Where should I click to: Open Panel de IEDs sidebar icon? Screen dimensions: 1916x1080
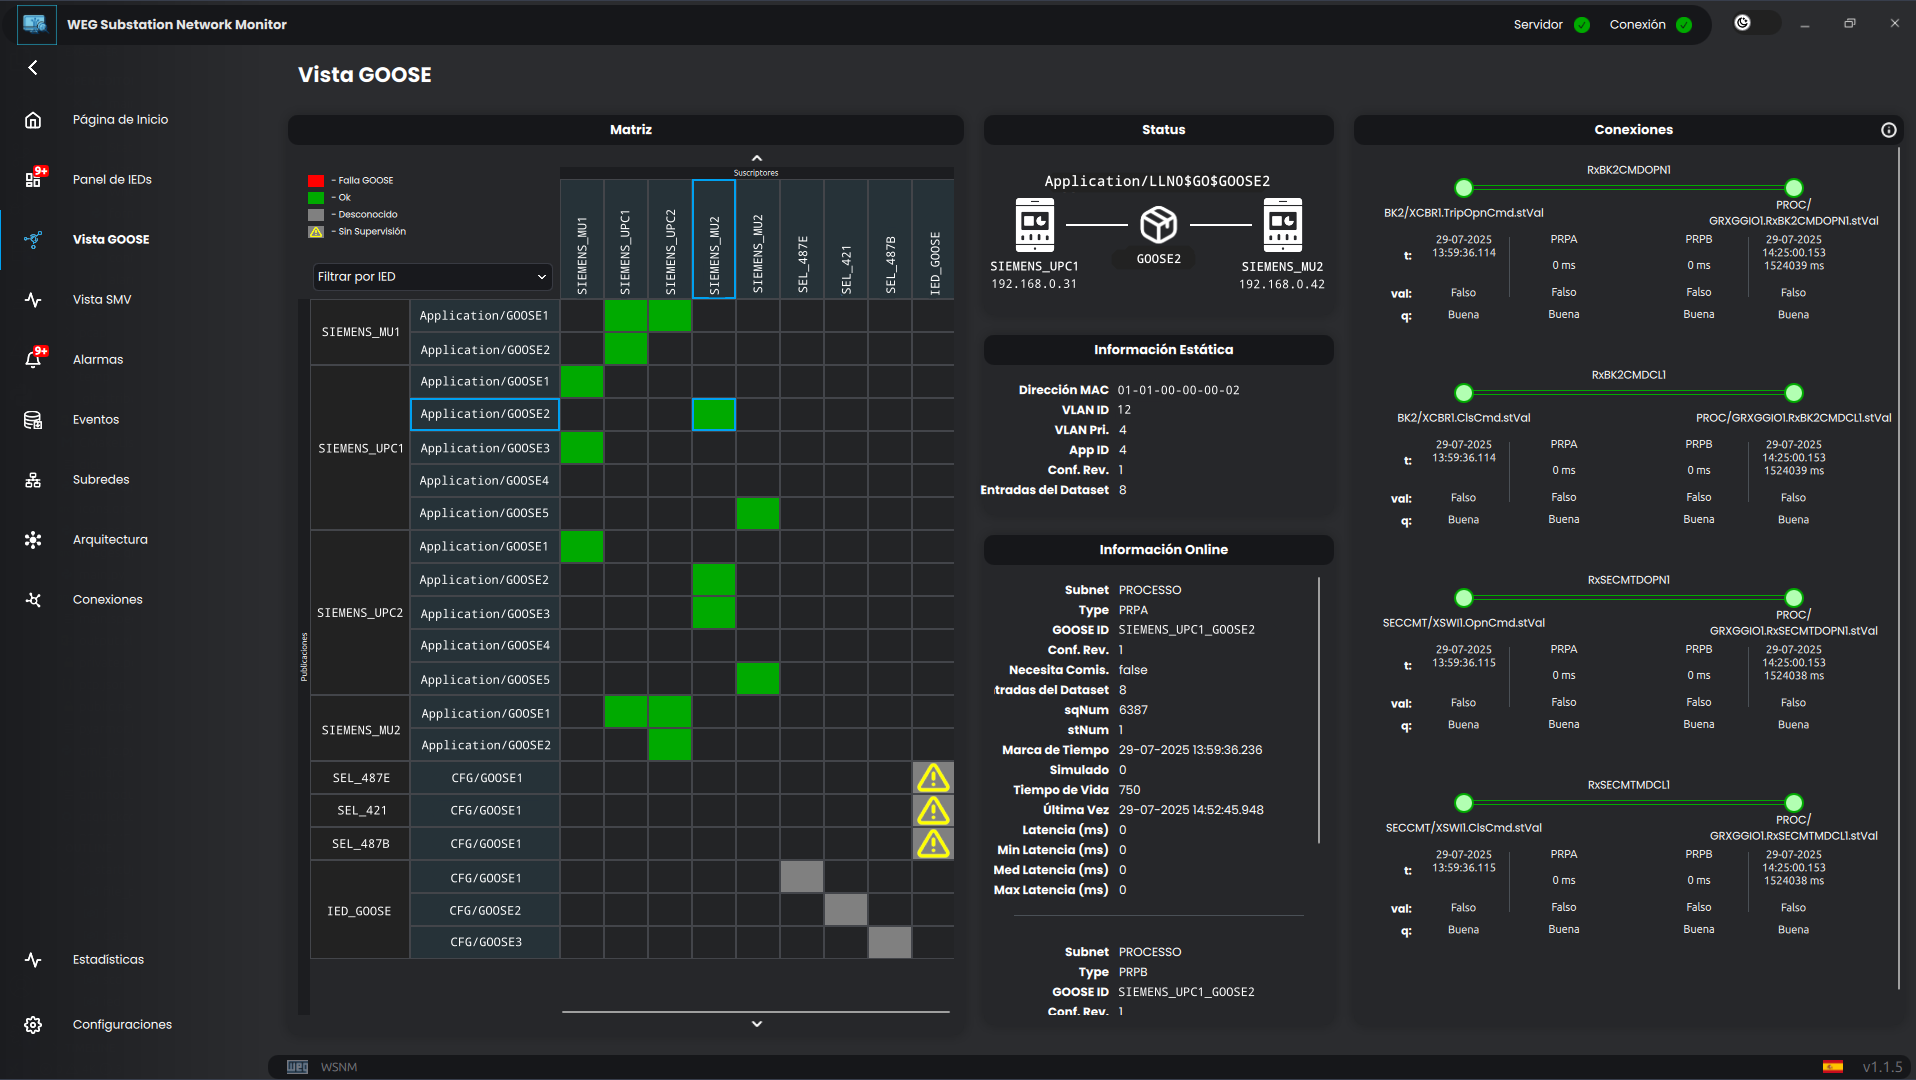33,180
